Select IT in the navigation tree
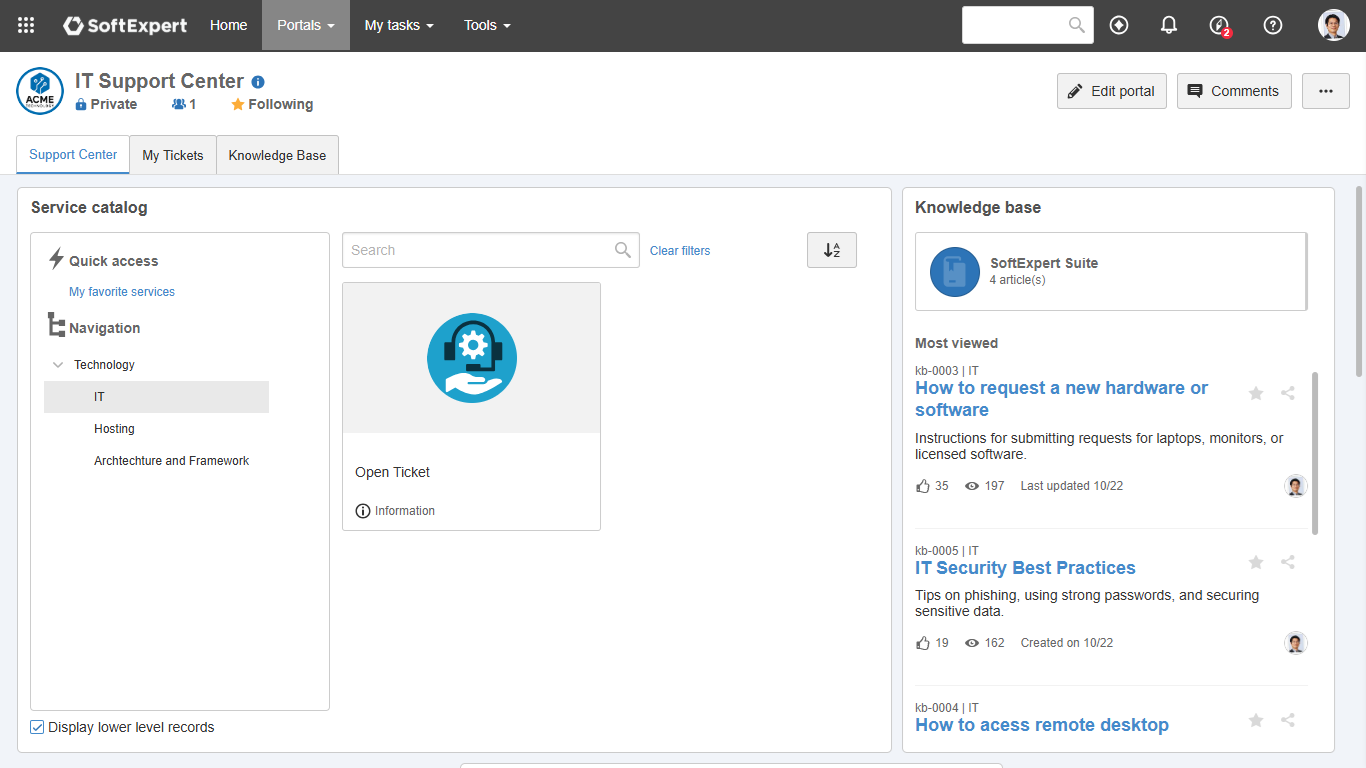Viewport: 1366px width, 768px height. click(156, 397)
